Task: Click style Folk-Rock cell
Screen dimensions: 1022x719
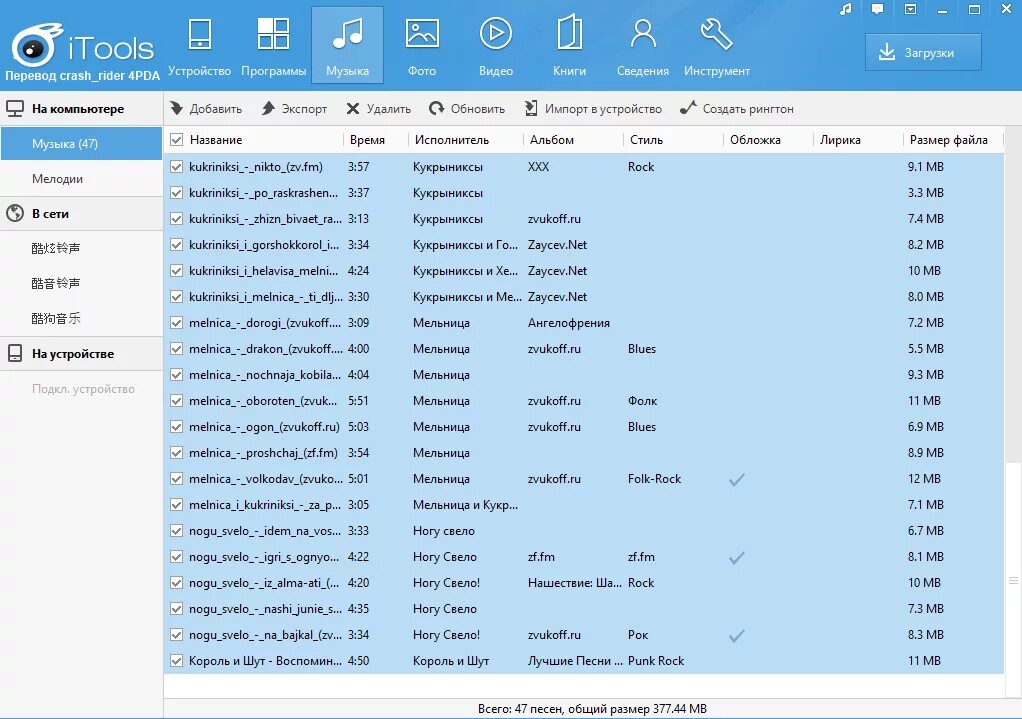Action: click(x=654, y=479)
